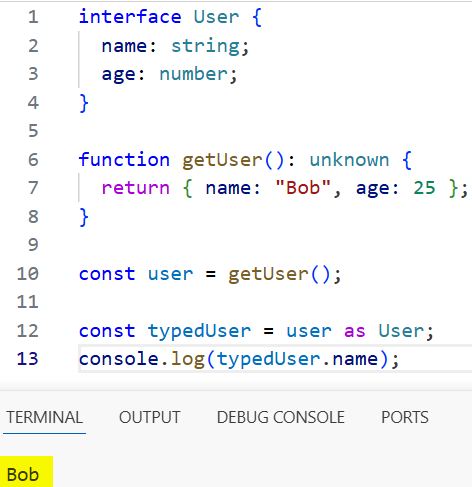This screenshot has width=472, height=487.
Task: Click getUser() call on line 10
Action: (x=279, y=275)
